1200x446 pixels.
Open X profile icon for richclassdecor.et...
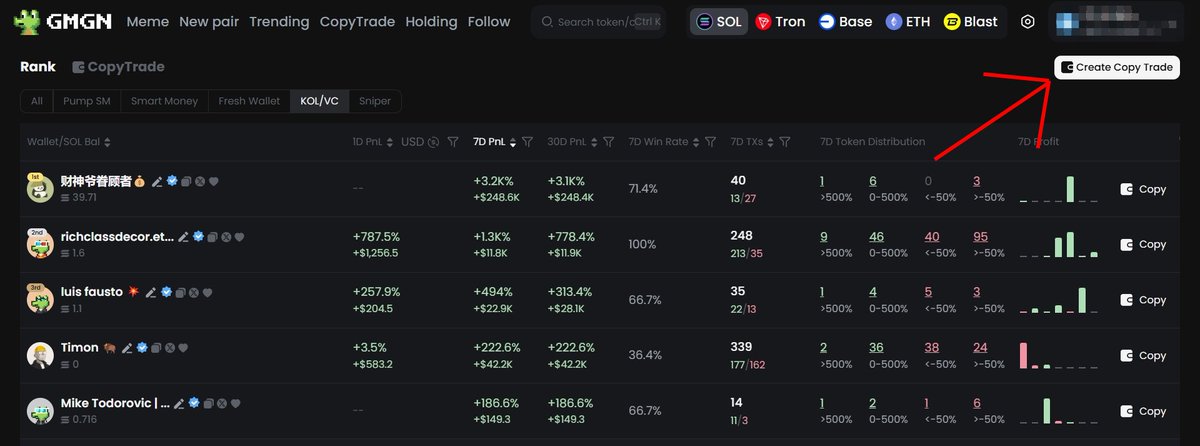coord(226,237)
